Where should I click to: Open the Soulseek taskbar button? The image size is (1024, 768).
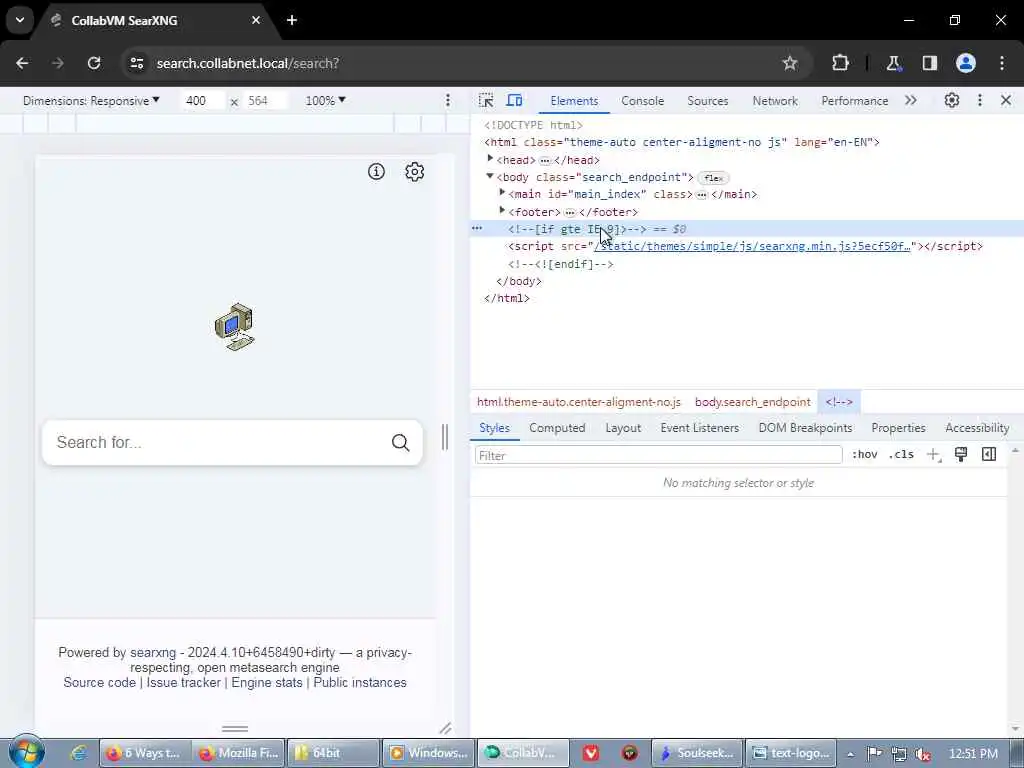697,753
